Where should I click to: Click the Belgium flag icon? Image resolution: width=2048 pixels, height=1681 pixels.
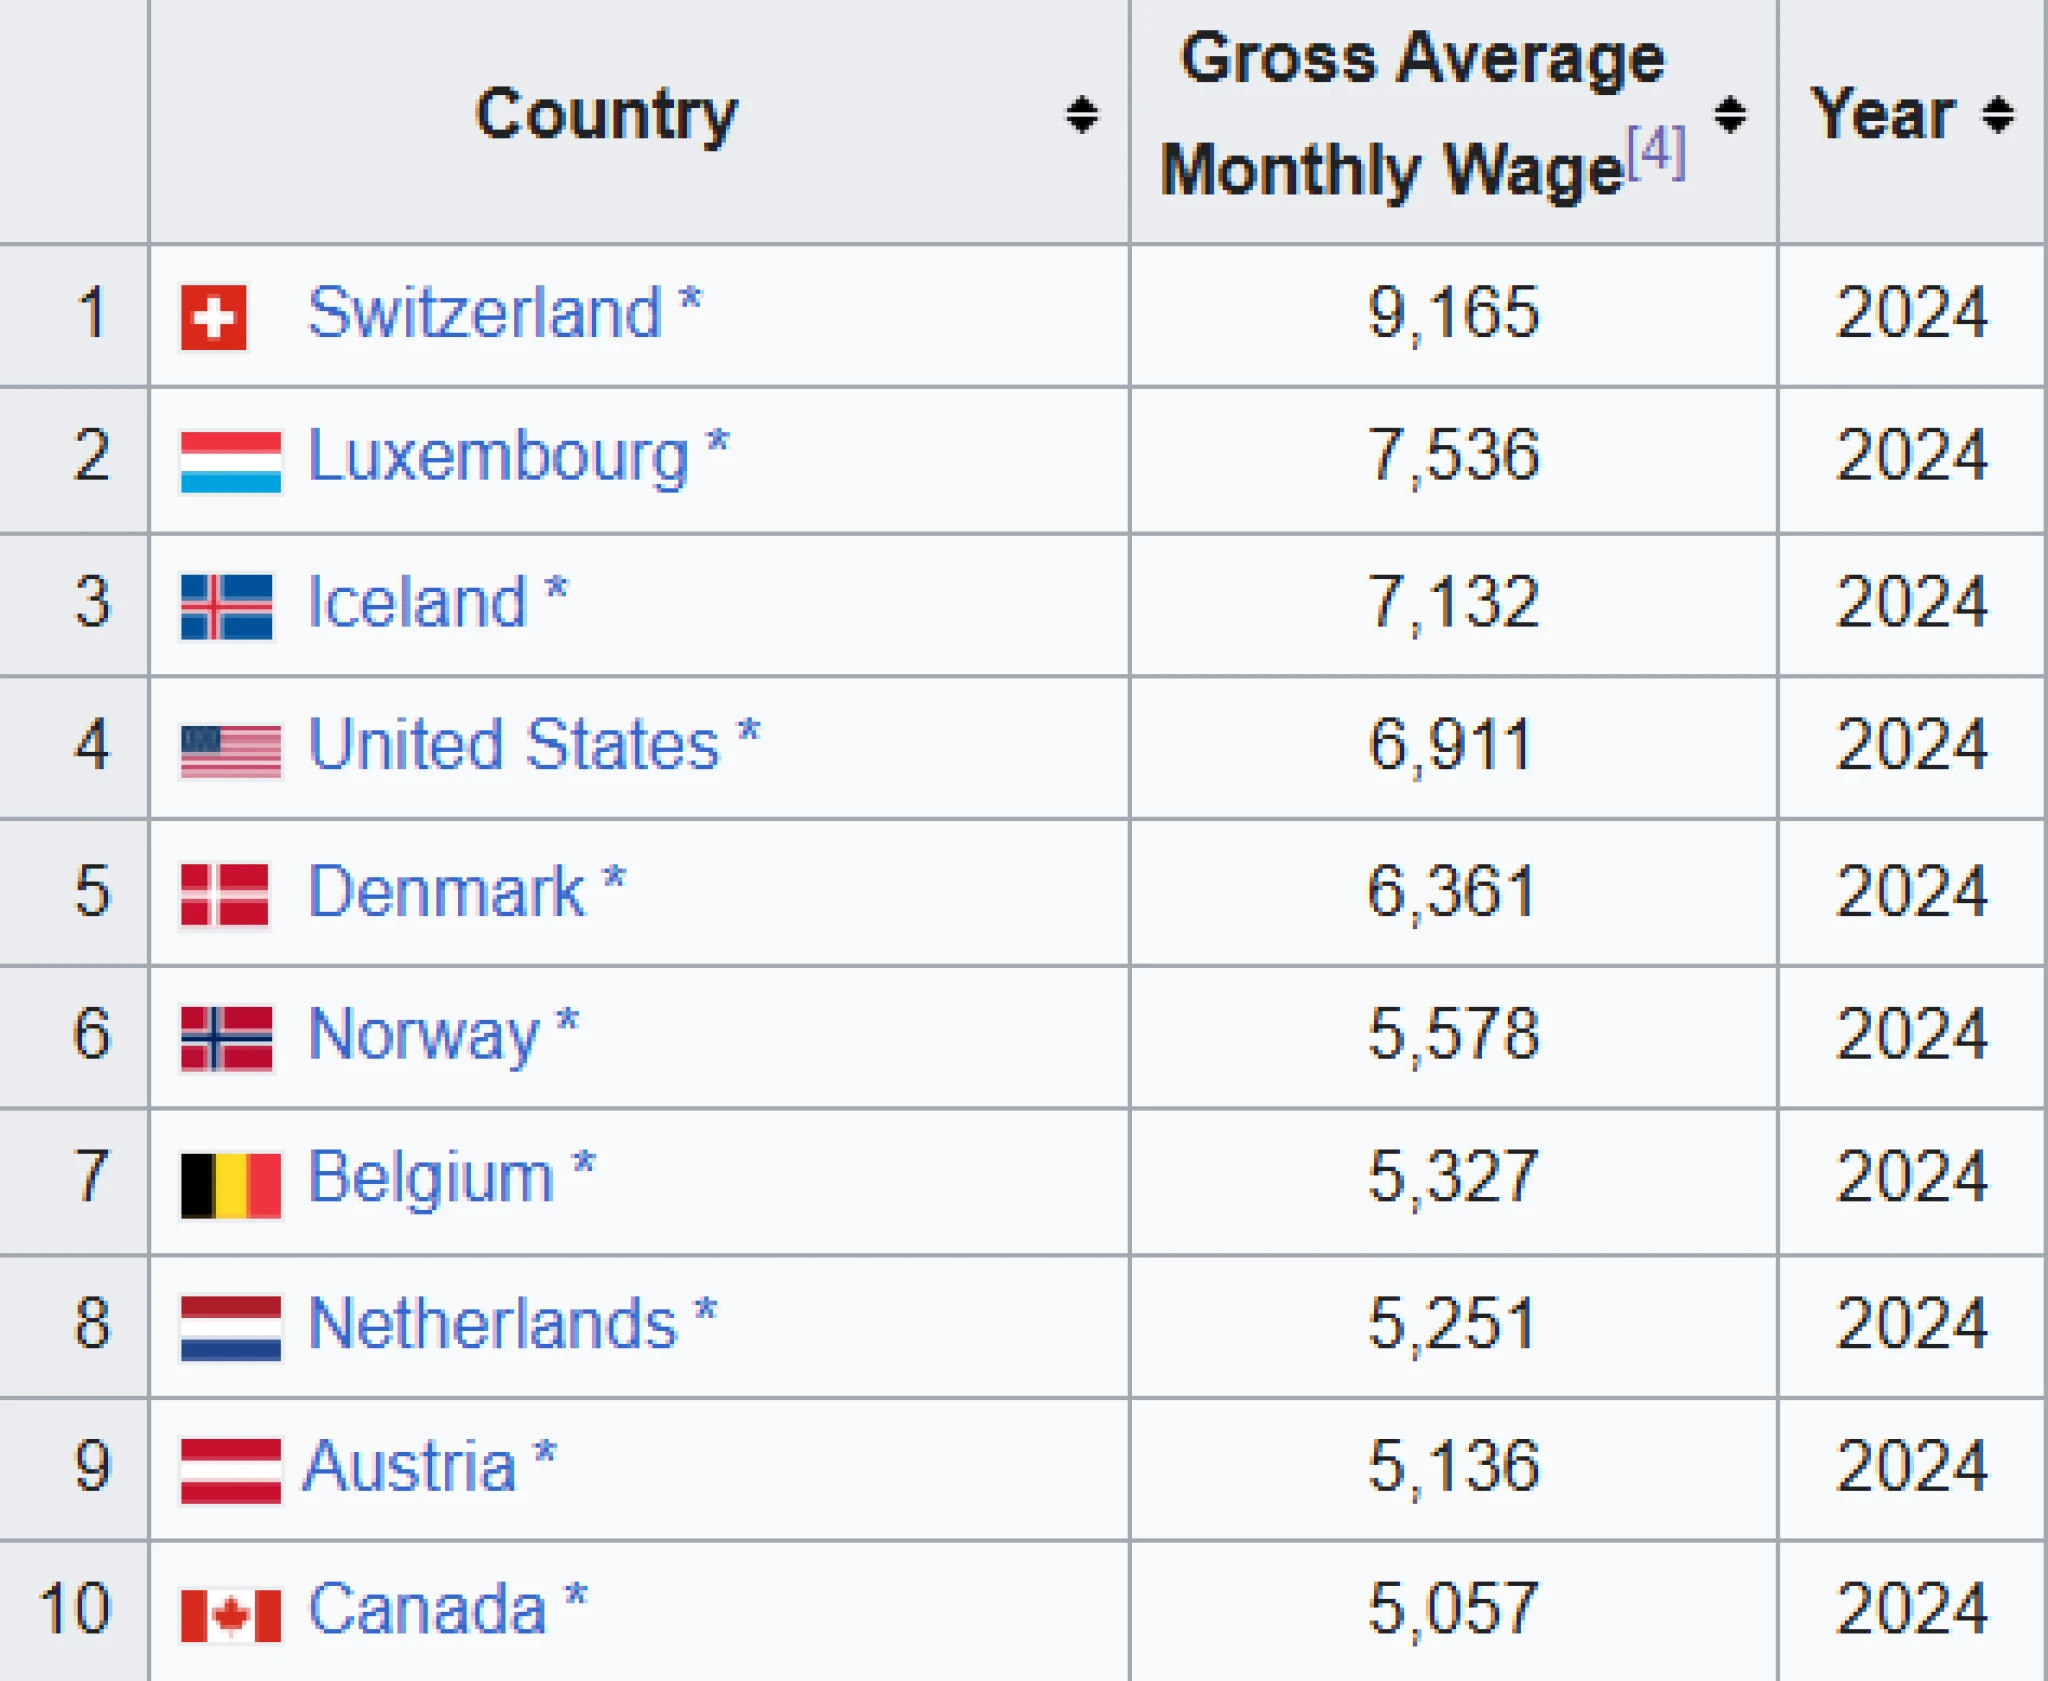click(x=231, y=1185)
